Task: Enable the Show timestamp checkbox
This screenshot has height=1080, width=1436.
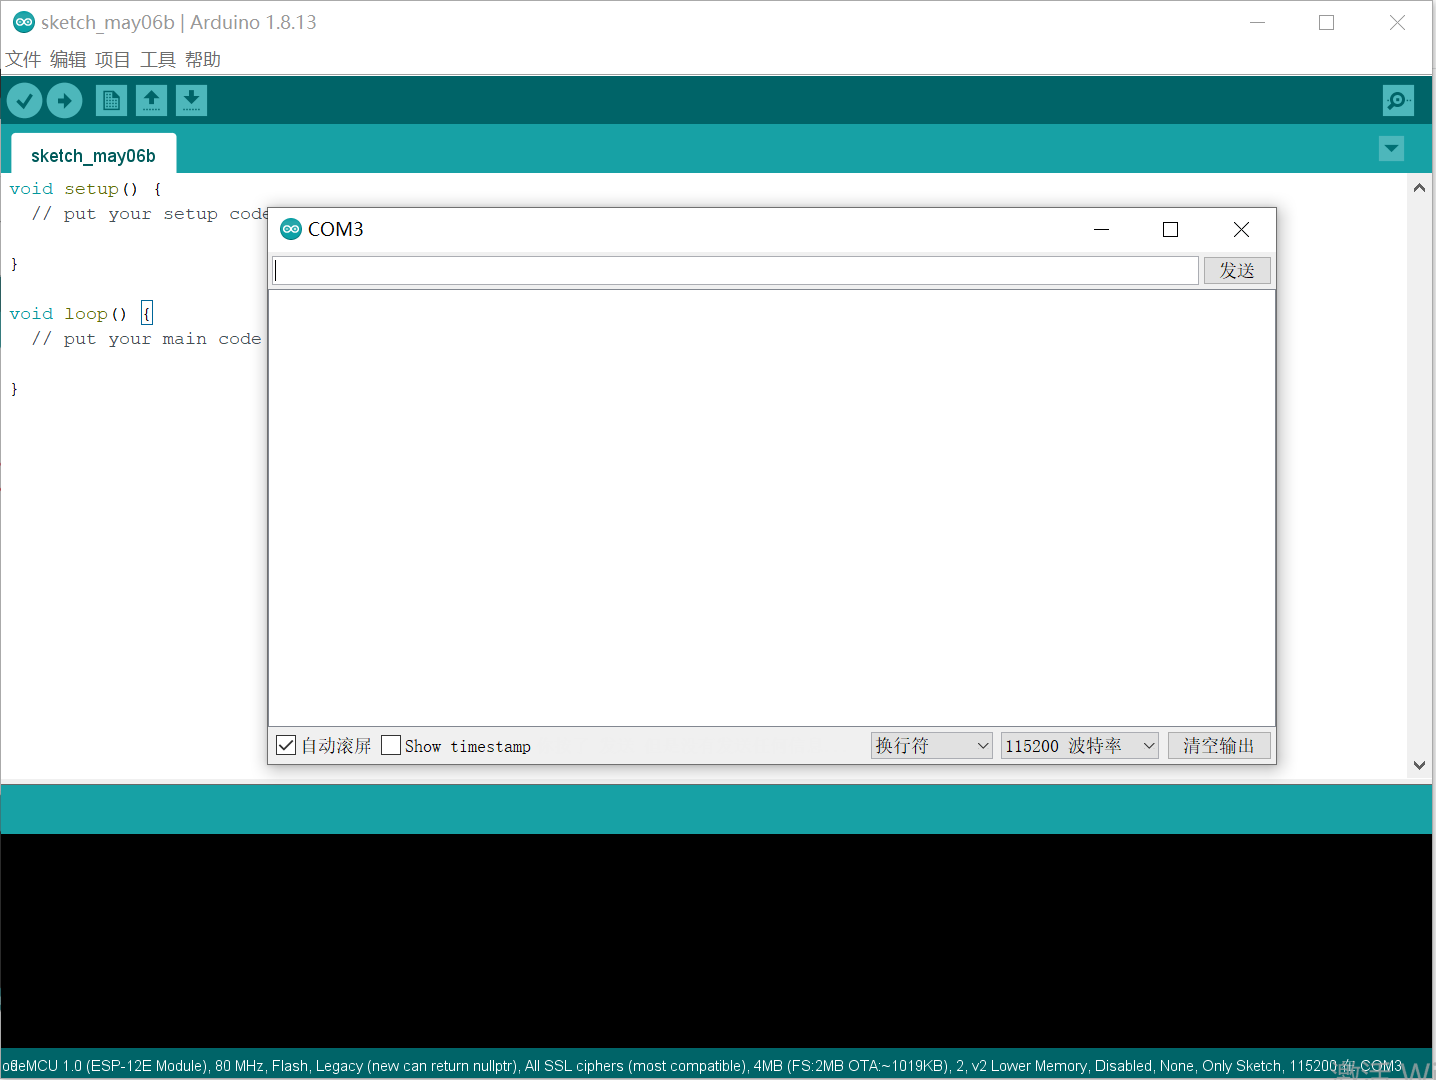Action: 391,745
